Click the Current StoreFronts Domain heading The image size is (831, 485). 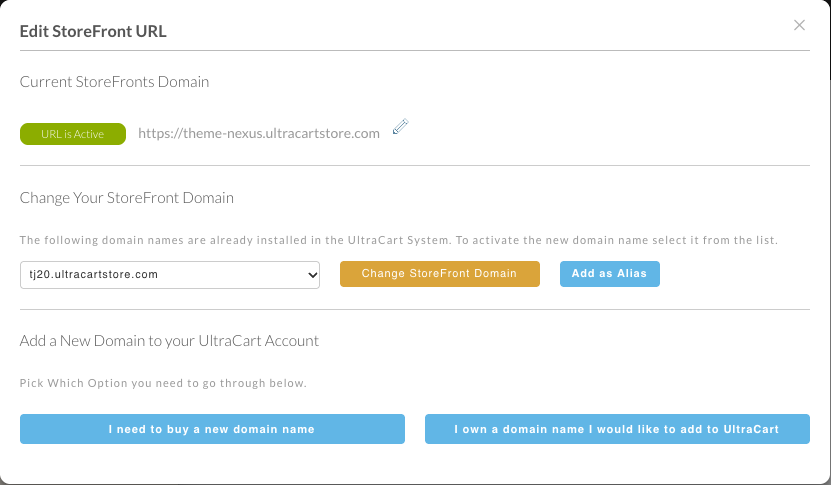[x=114, y=82]
